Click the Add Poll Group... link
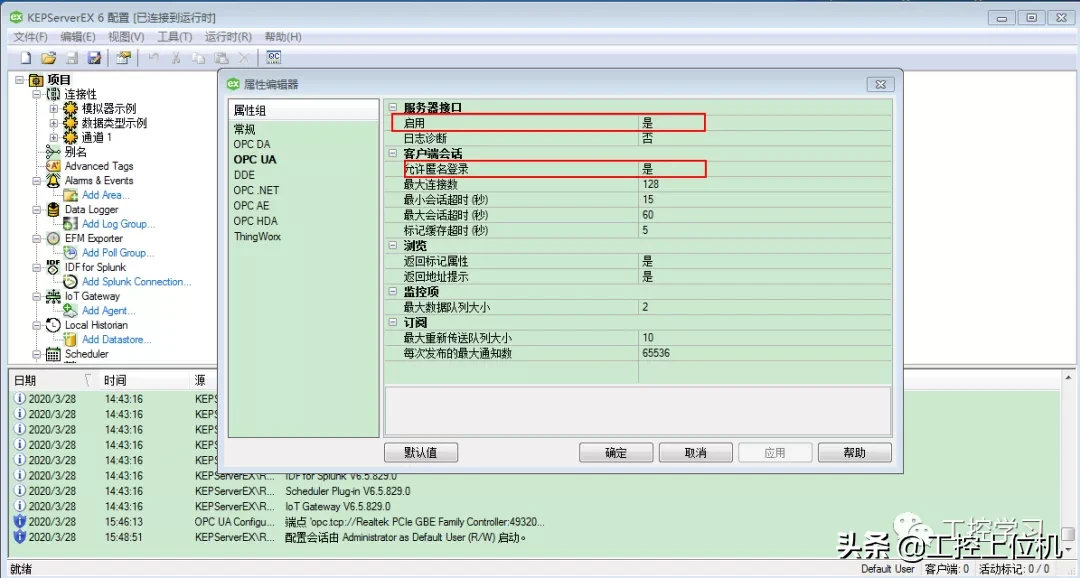Screen dimensions: 1080x578 (118, 253)
